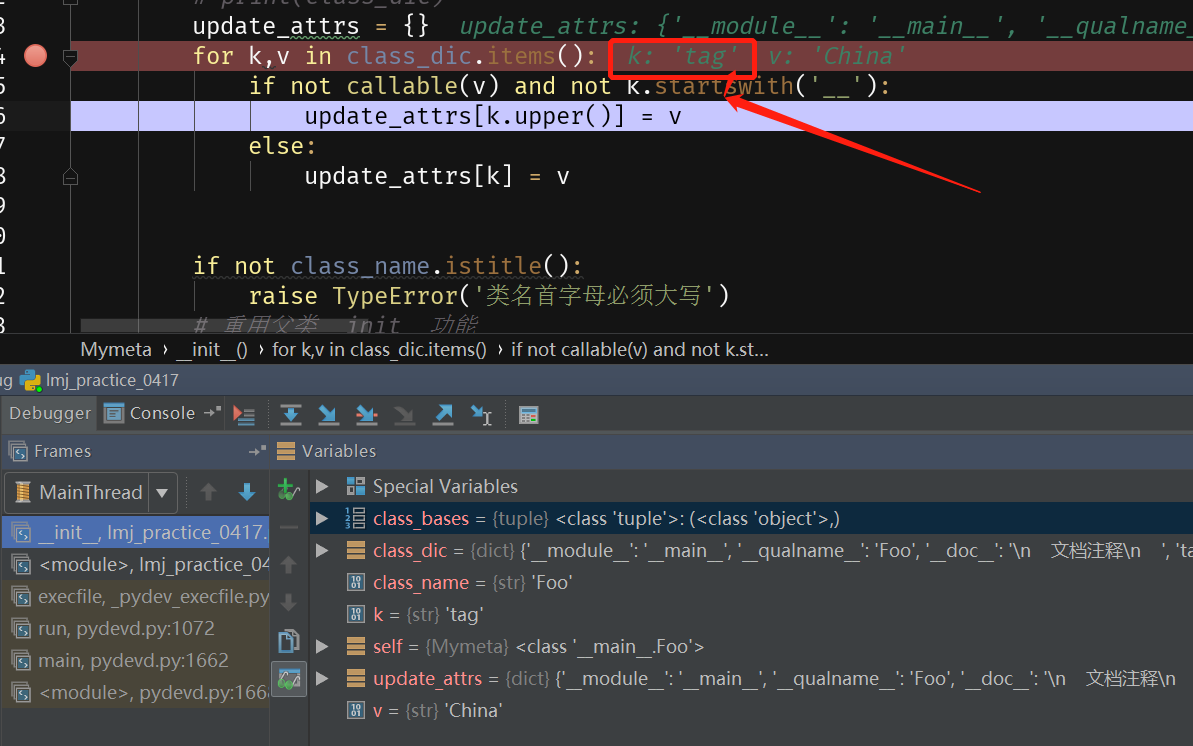1193x746 pixels.
Task: Click the class_bases tuple type icon
Action: 355,518
